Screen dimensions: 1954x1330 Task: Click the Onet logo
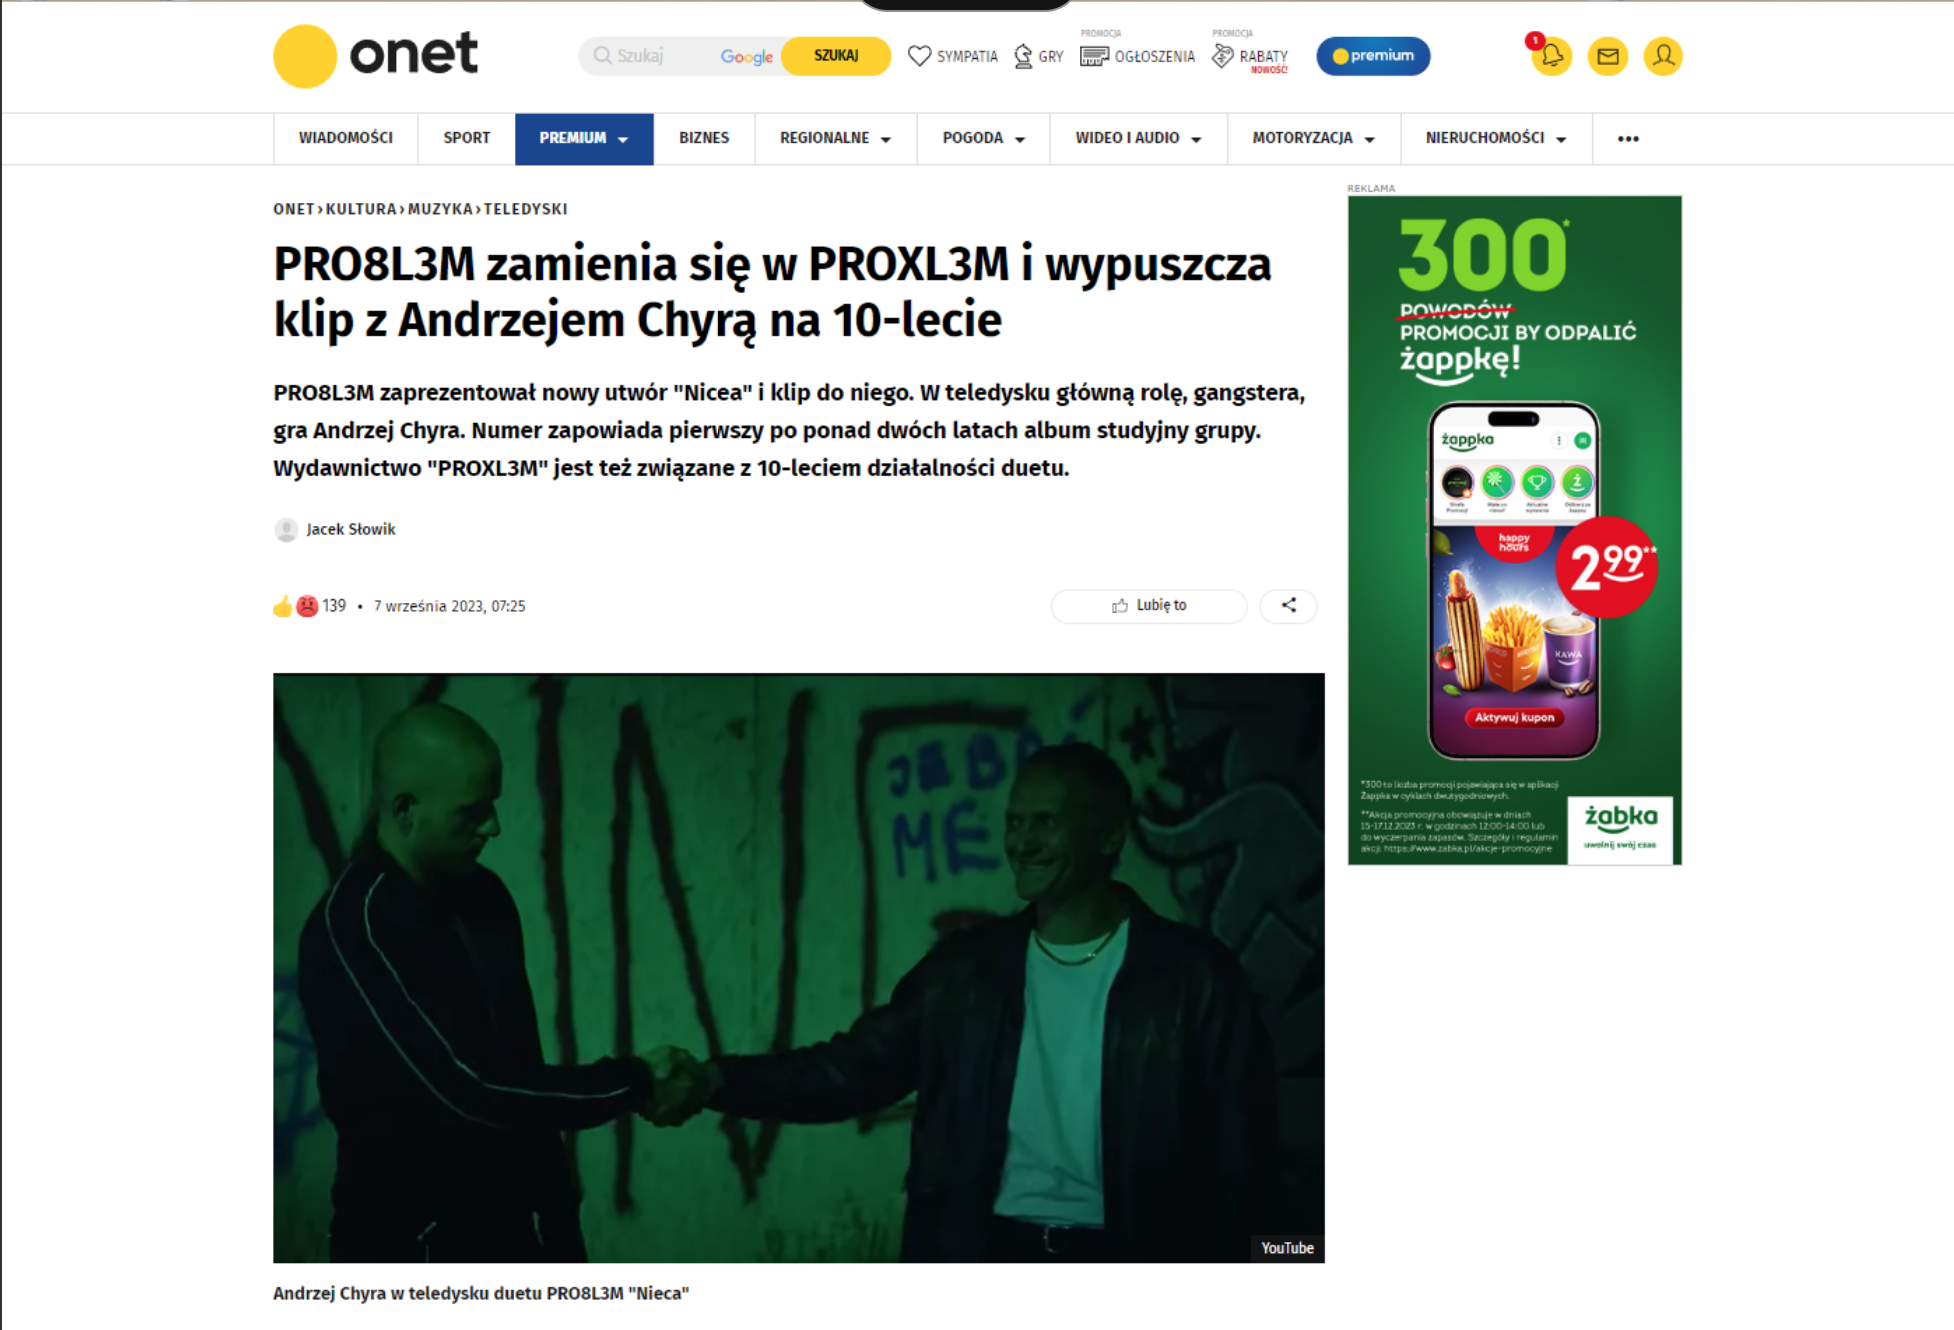click(x=376, y=56)
